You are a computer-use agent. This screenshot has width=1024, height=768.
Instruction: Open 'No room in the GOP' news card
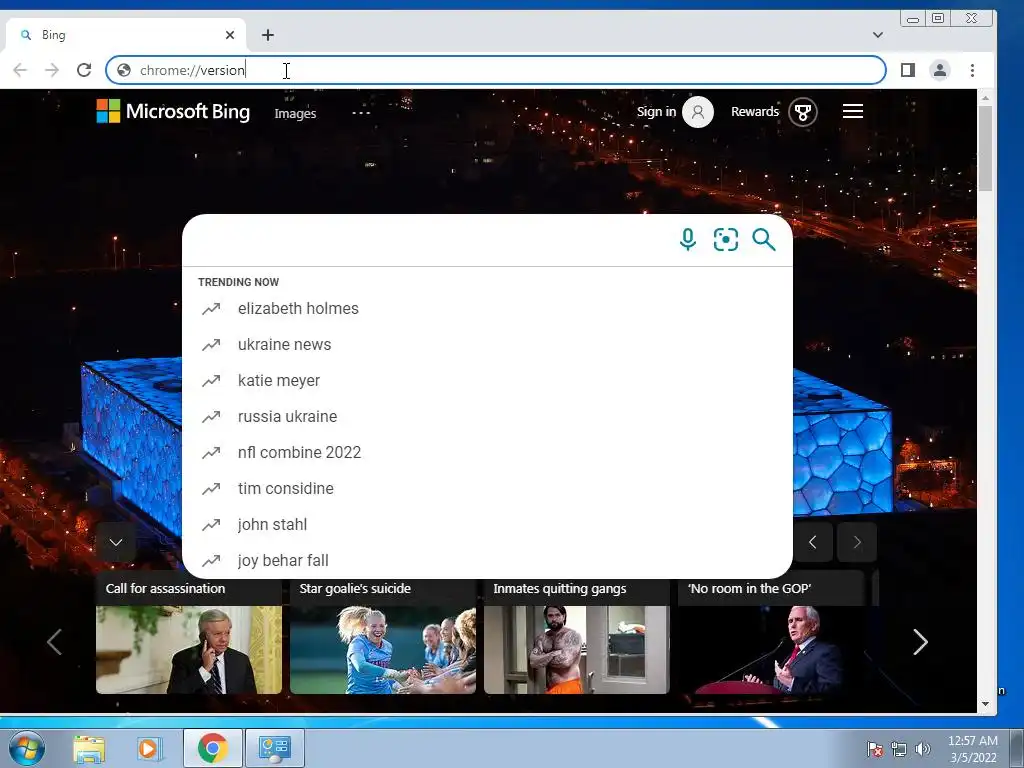[771, 633]
